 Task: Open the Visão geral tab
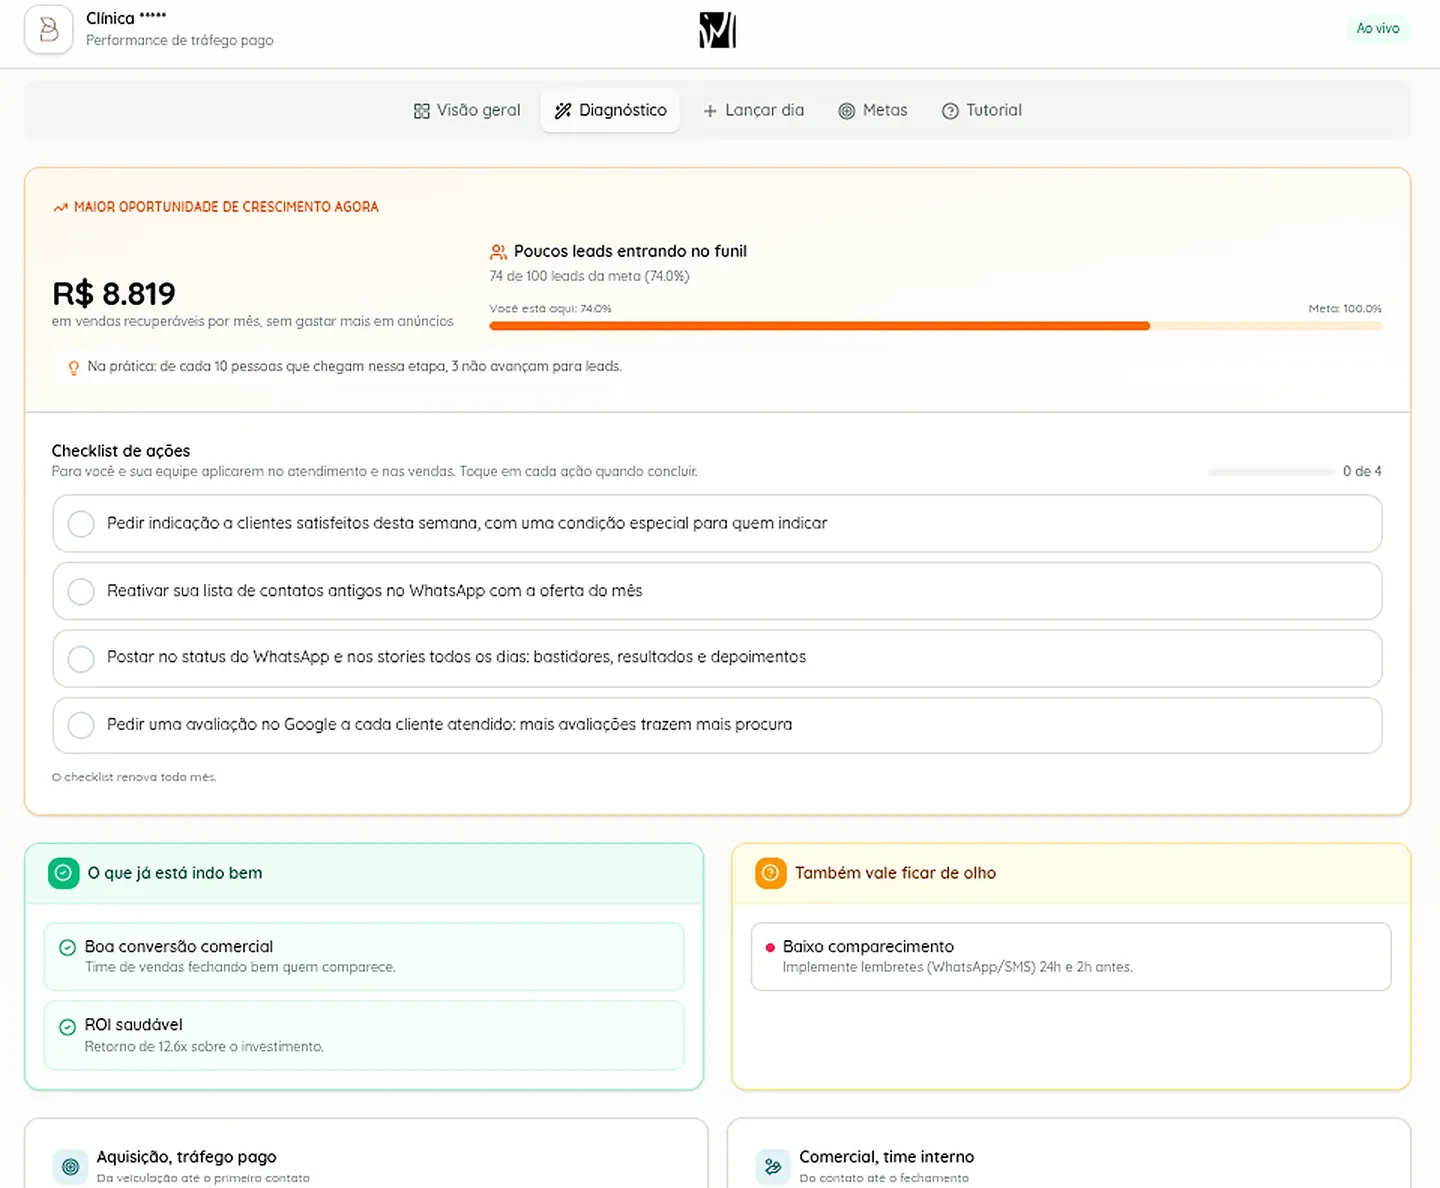[467, 110]
